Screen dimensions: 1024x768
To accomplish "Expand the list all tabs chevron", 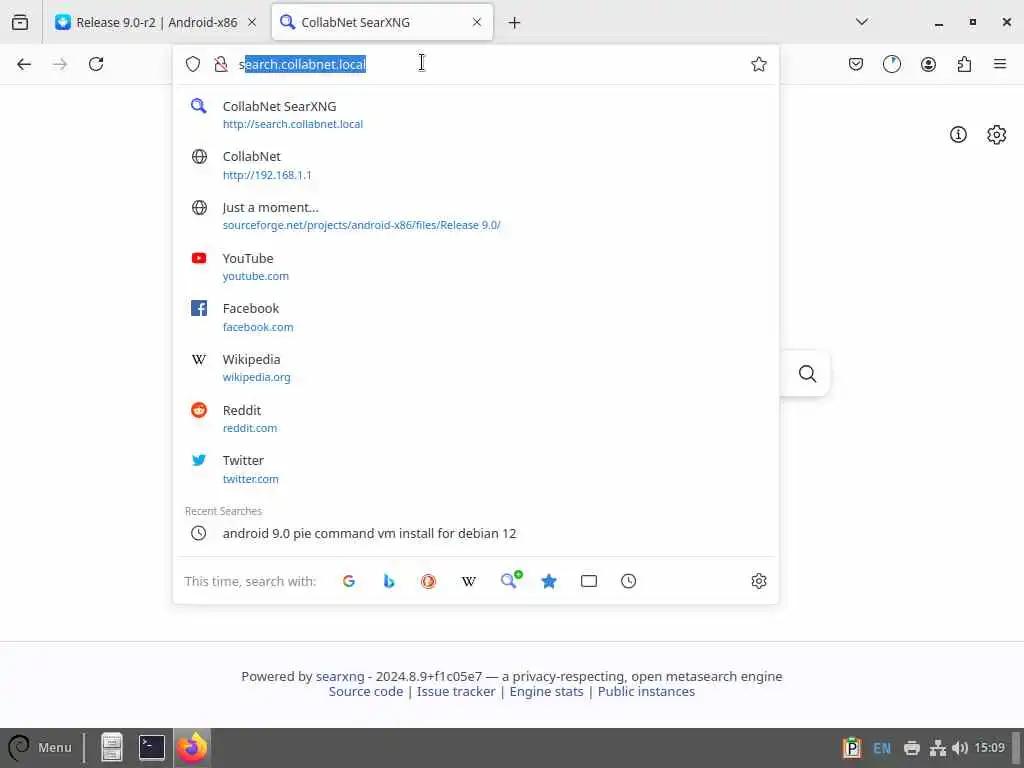I will click(861, 22).
